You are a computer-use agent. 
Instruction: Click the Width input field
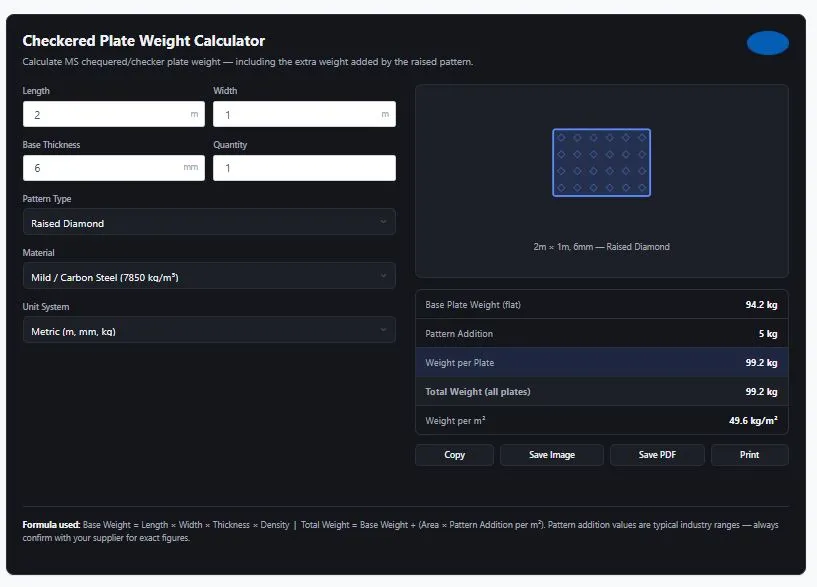304,114
